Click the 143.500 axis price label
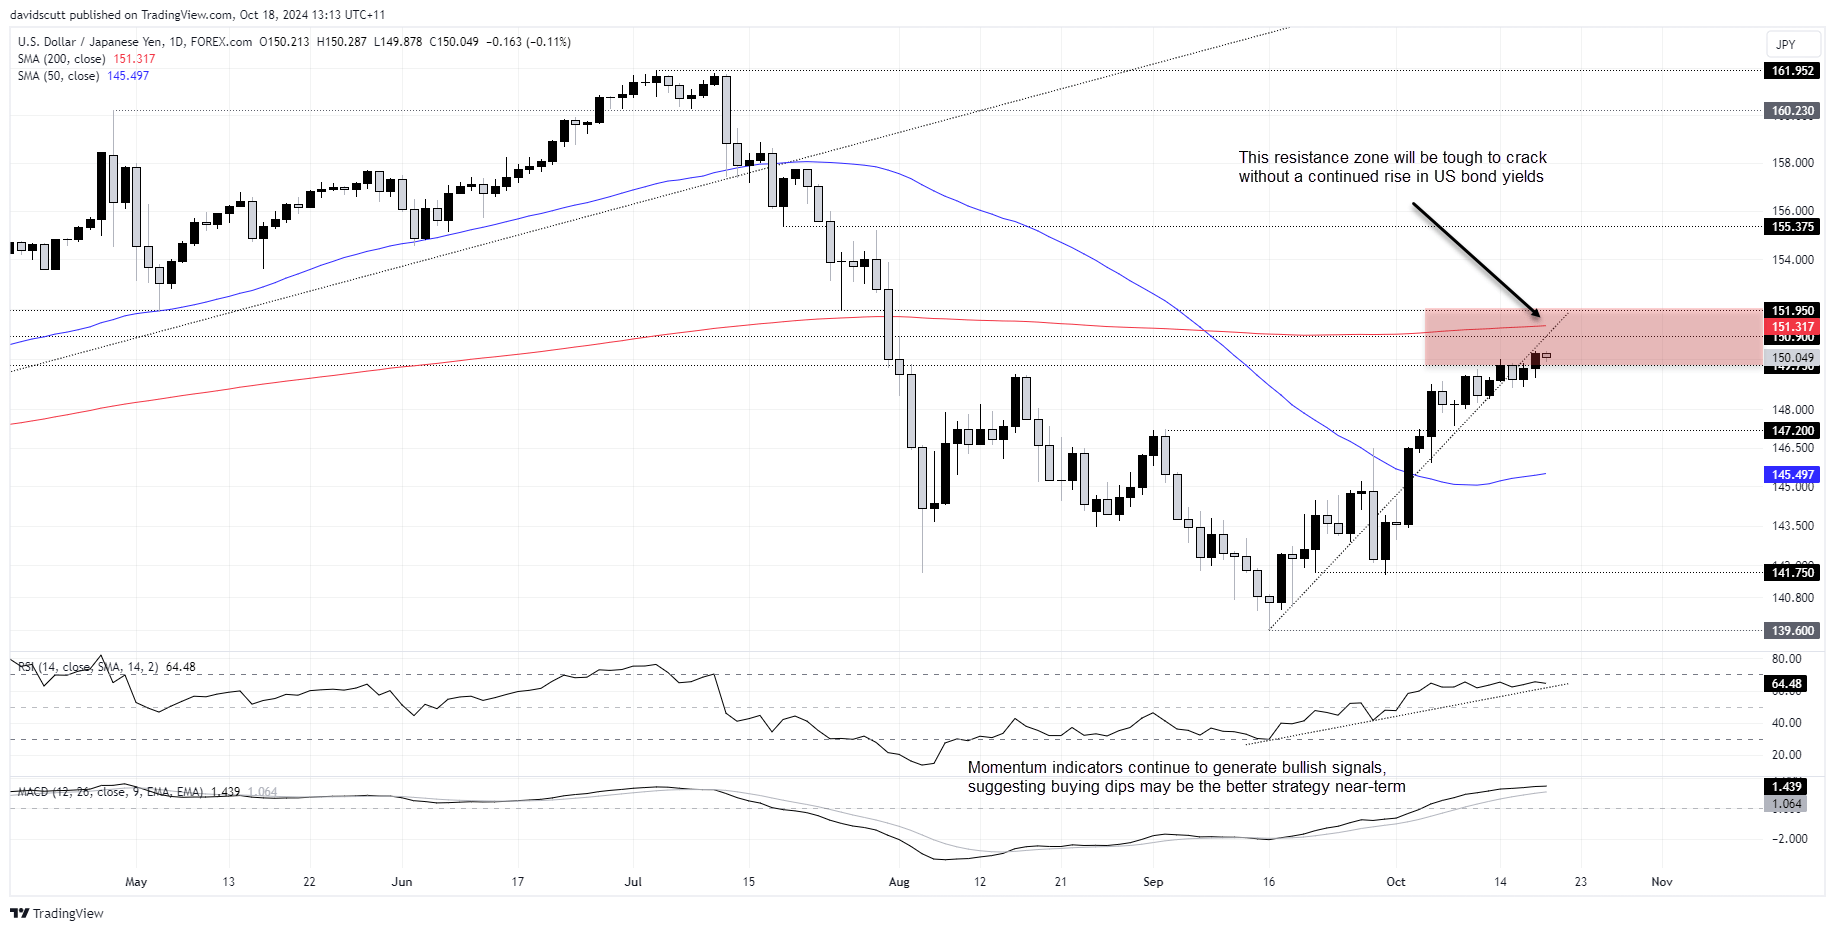The height and width of the screenshot is (931, 1835). click(x=1793, y=526)
